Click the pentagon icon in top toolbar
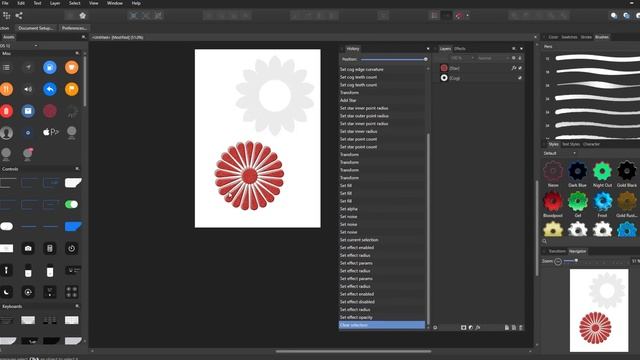 click(x=82, y=16)
